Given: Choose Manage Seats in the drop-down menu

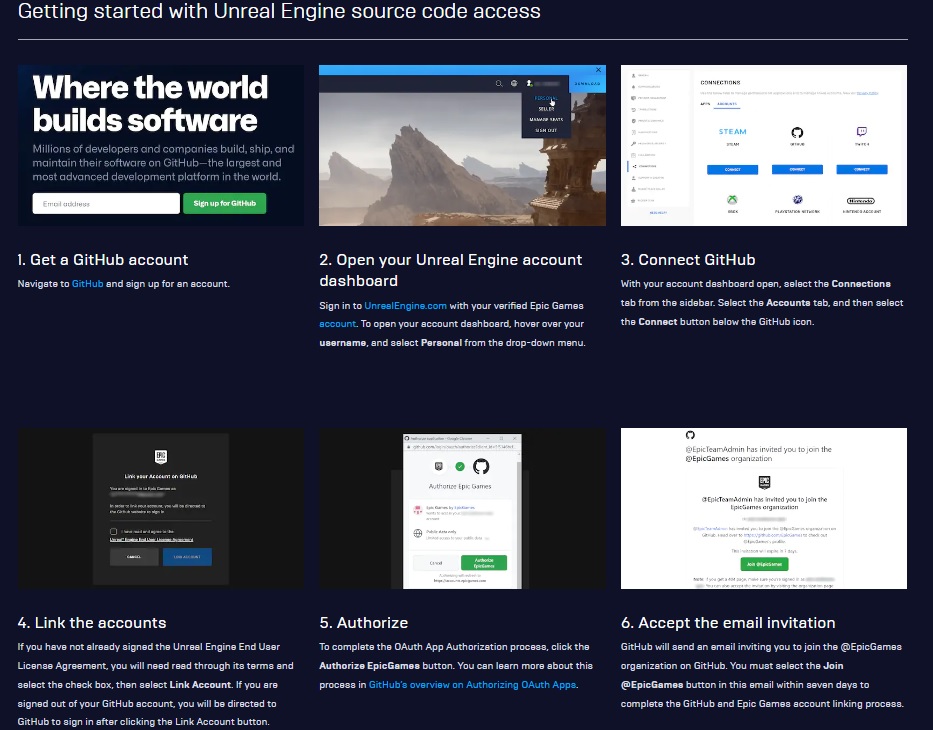Looking at the screenshot, I should [546, 120].
